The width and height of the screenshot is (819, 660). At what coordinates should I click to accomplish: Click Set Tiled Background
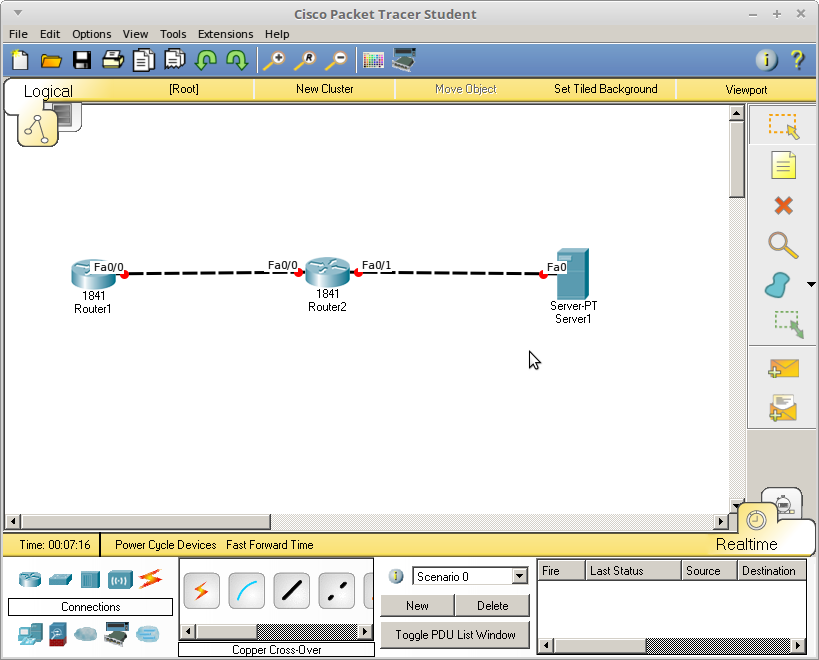[x=605, y=89]
